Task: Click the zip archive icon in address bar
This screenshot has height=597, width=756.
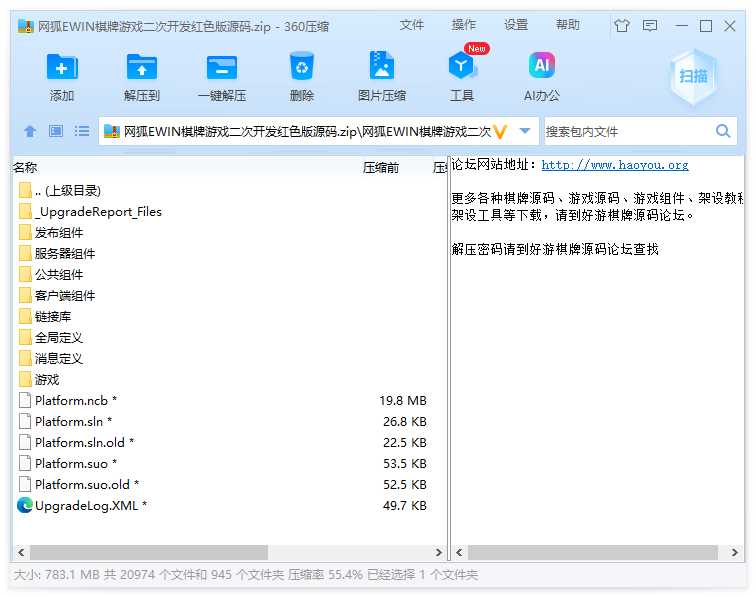Action: pyautogui.click(x=111, y=131)
